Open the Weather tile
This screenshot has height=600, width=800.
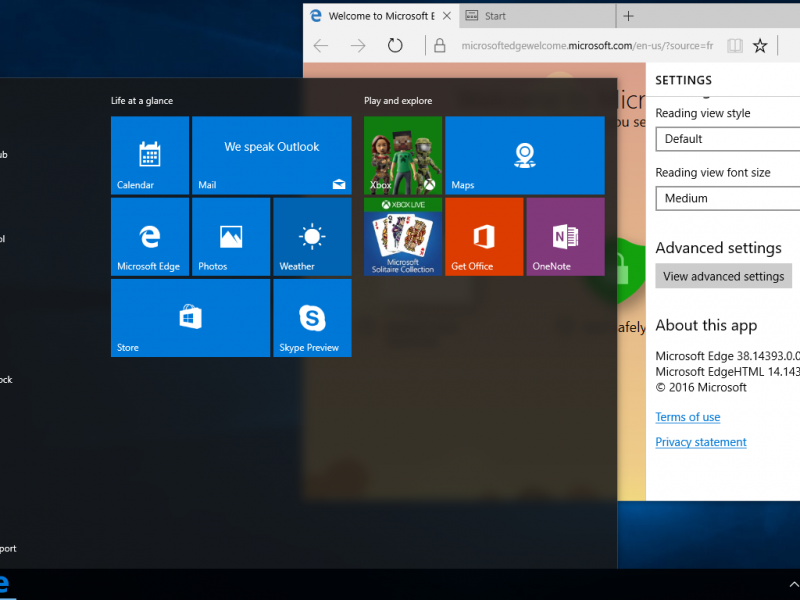312,237
